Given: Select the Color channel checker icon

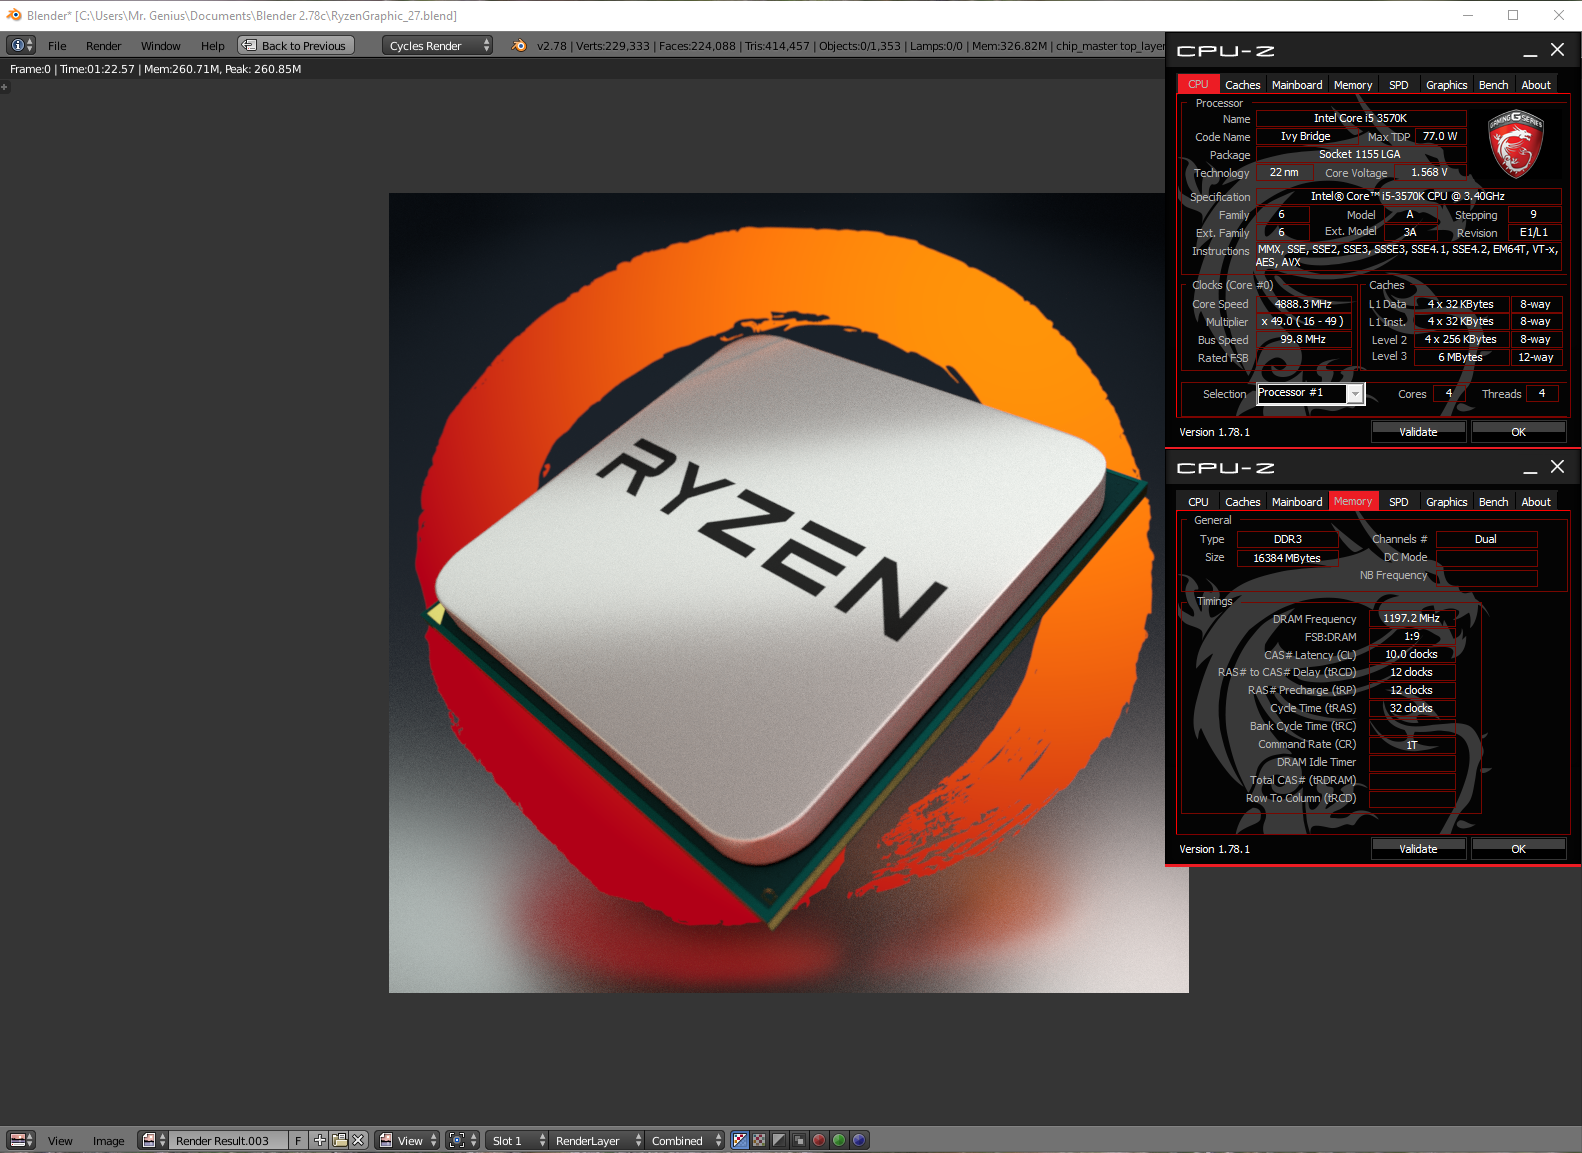Looking at the screenshot, I should 760,1140.
